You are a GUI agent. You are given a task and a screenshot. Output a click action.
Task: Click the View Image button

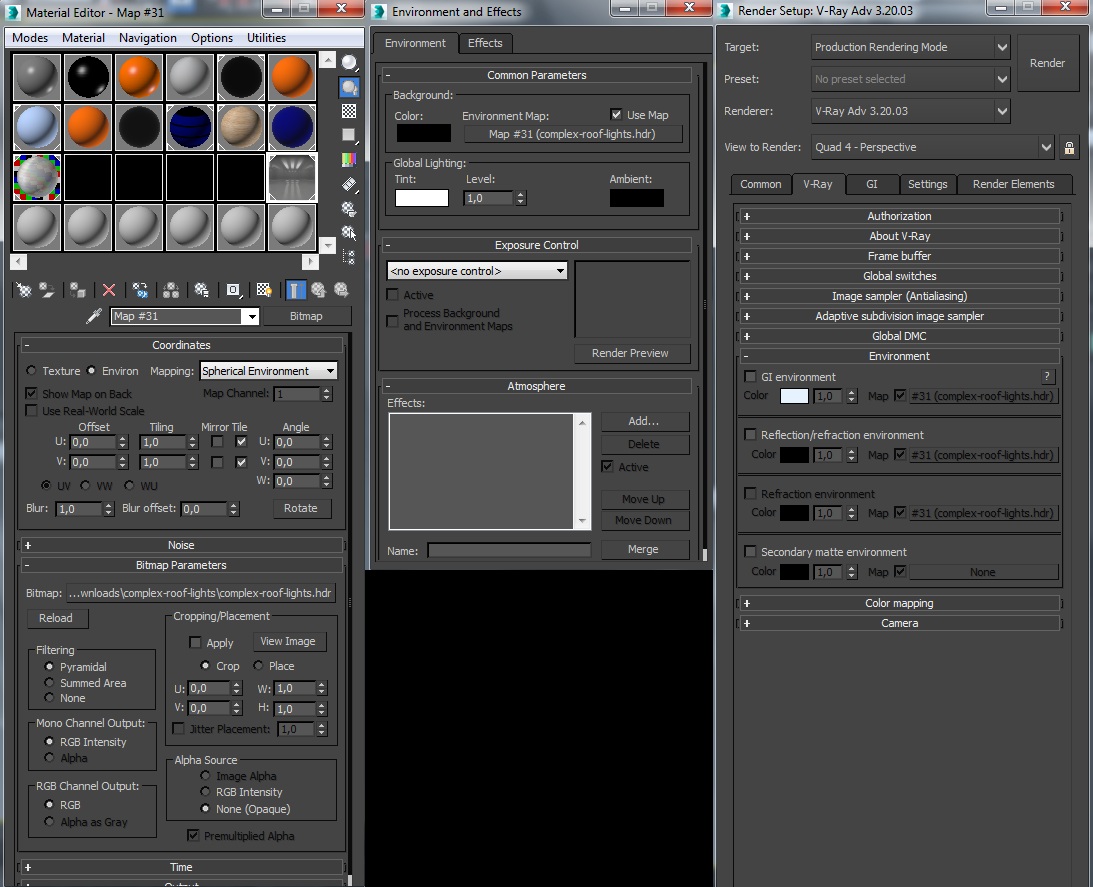pyautogui.click(x=287, y=642)
